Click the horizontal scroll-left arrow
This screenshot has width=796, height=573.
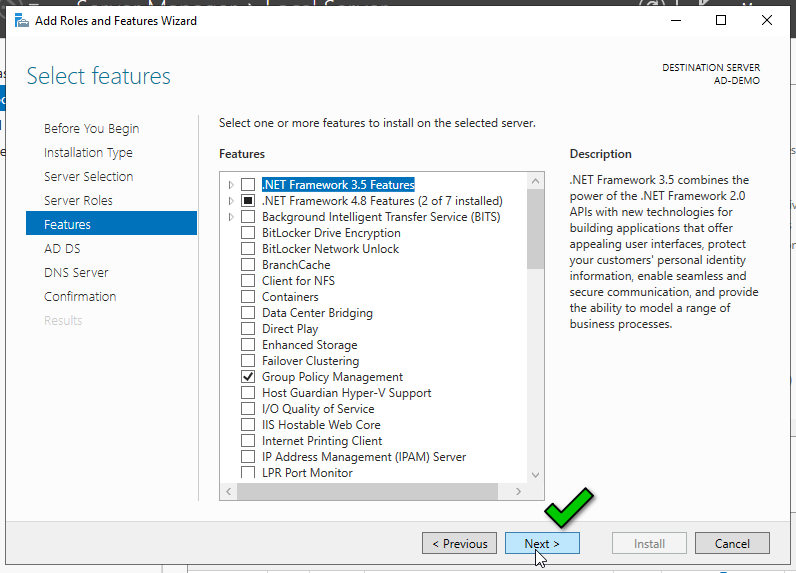tap(229, 492)
